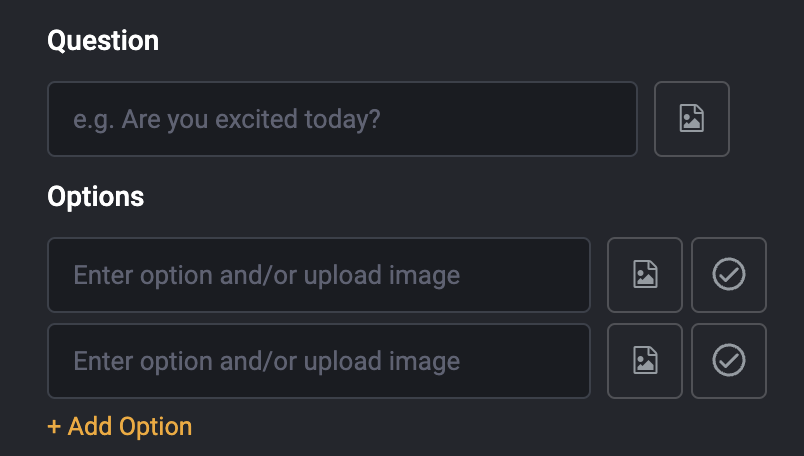The image size is (804, 456).
Task: Click the picture icon in the top option row
Action: point(645,274)
